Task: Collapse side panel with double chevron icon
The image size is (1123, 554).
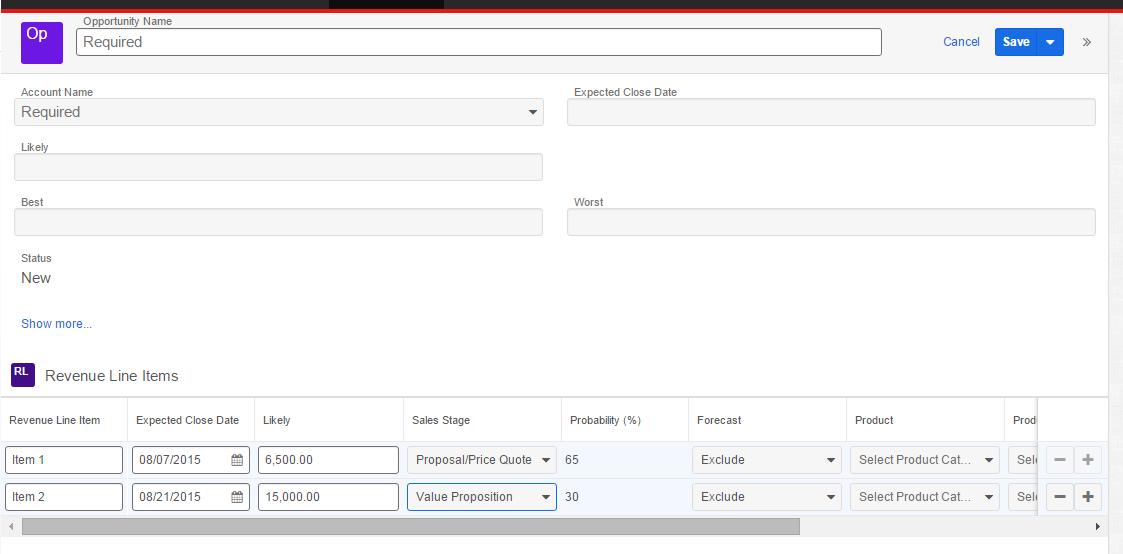Action: (1086, 42)
